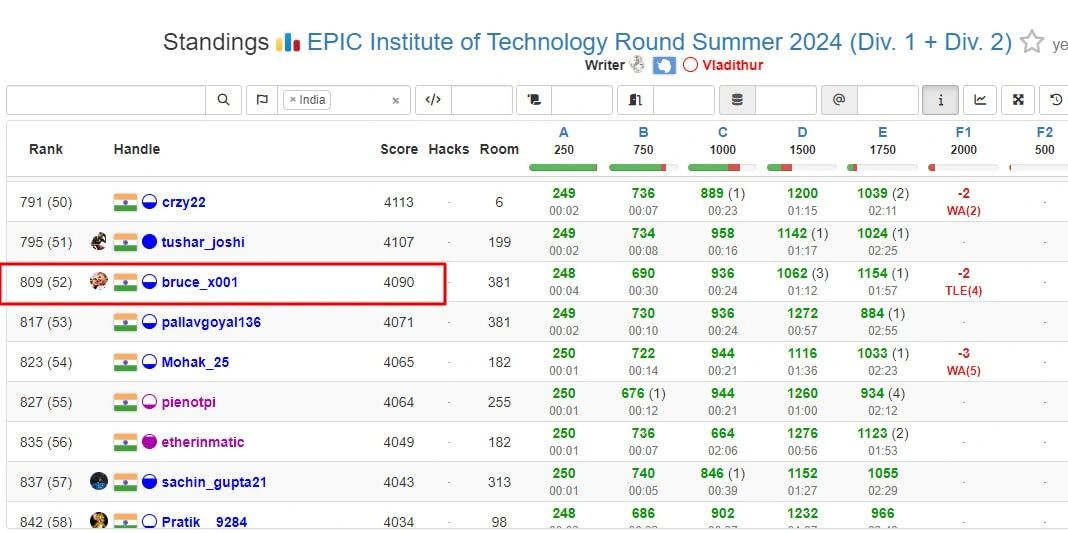The height and width of the screenshot is (533, 1068).
Task: Click problem F2 column header
Action: tap(1044, 133)
